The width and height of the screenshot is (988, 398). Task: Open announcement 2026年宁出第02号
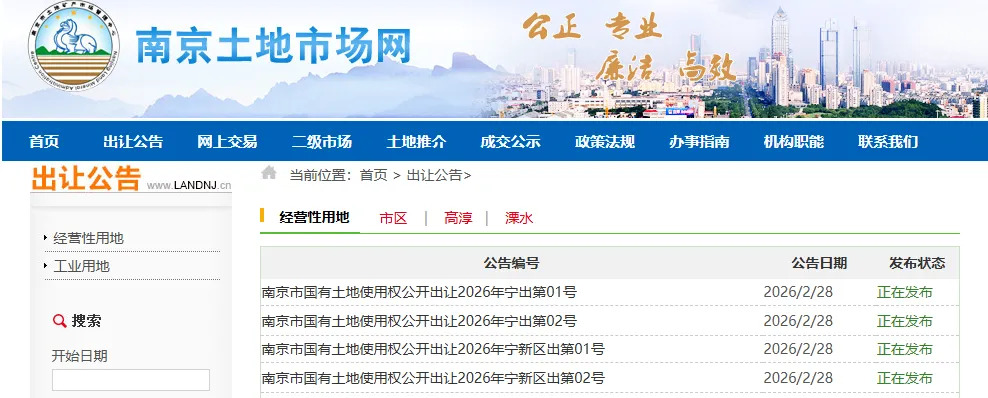[x=419, y=321]
